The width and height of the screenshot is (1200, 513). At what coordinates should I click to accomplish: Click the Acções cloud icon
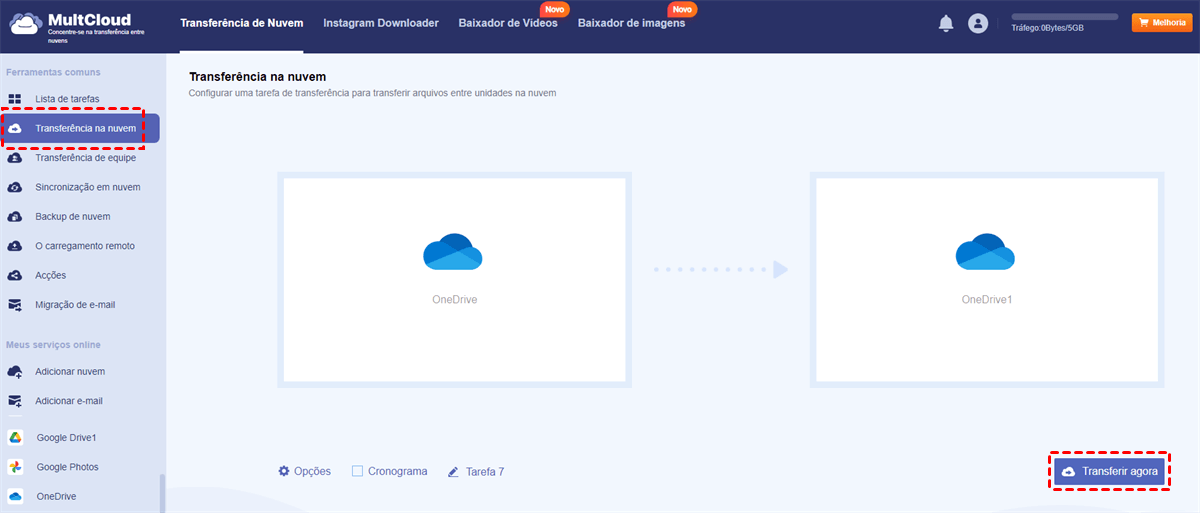pos(14,275)
